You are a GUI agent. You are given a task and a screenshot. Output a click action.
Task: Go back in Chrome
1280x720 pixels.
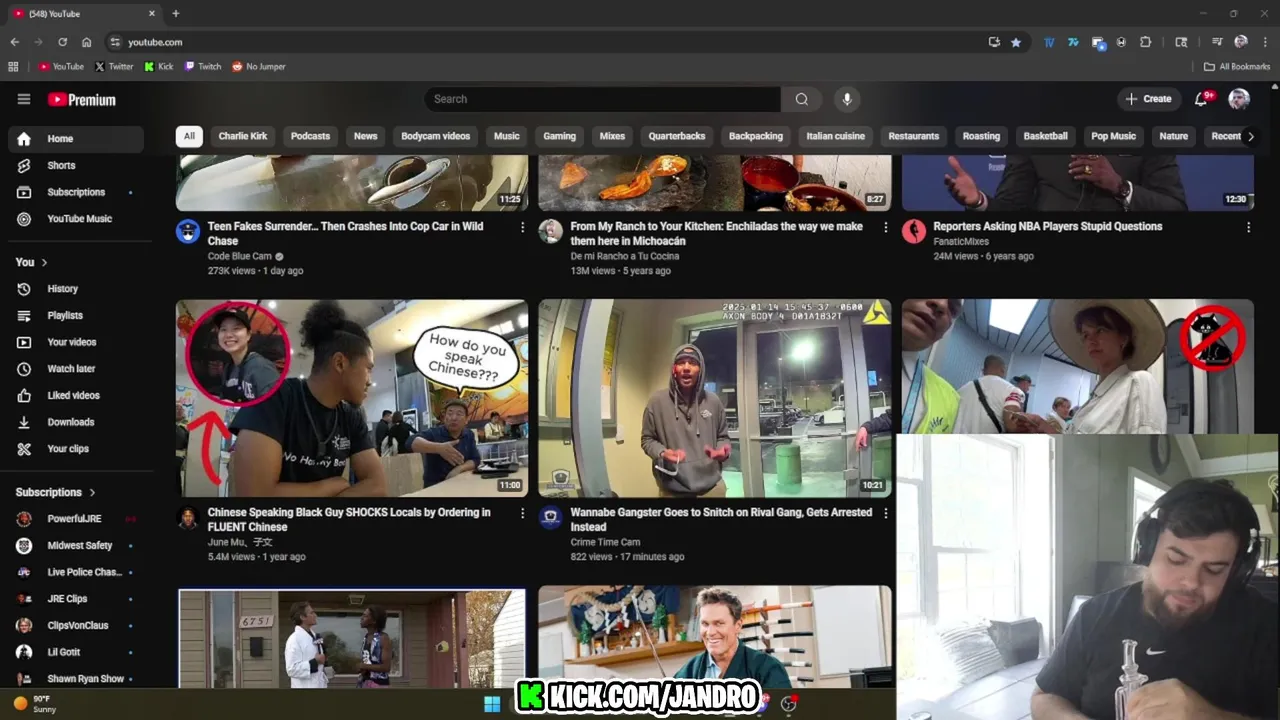(x=14, y=42)
